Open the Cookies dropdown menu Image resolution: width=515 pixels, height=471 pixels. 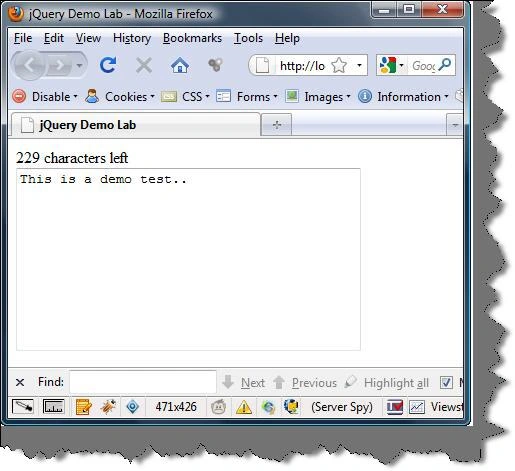point(120,97)
